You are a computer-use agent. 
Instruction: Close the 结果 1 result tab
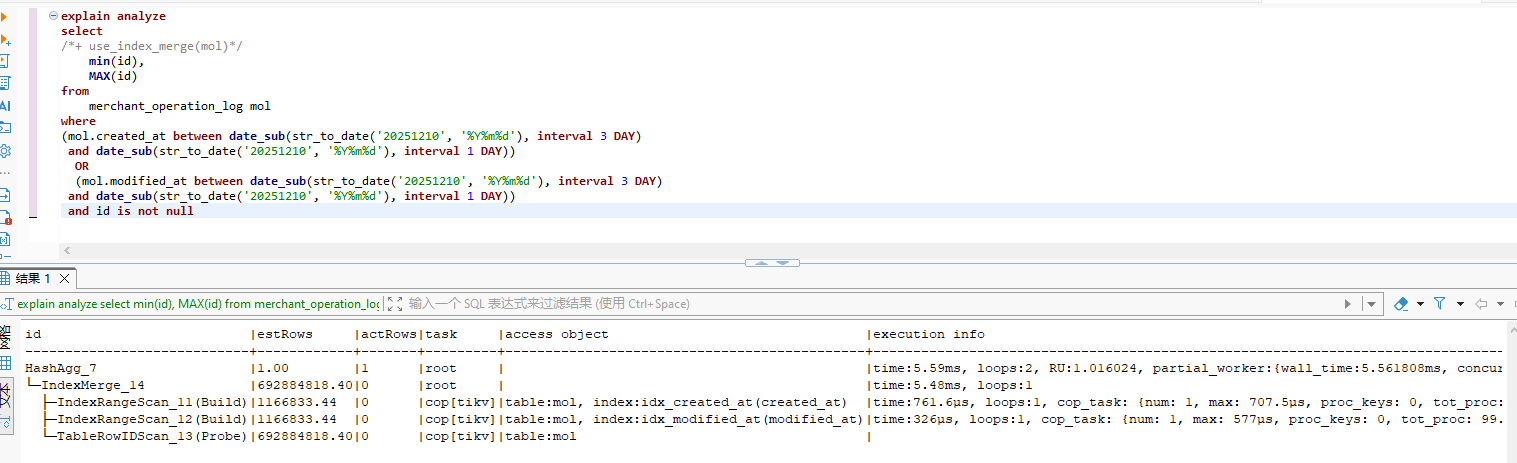tap(65, 279)
